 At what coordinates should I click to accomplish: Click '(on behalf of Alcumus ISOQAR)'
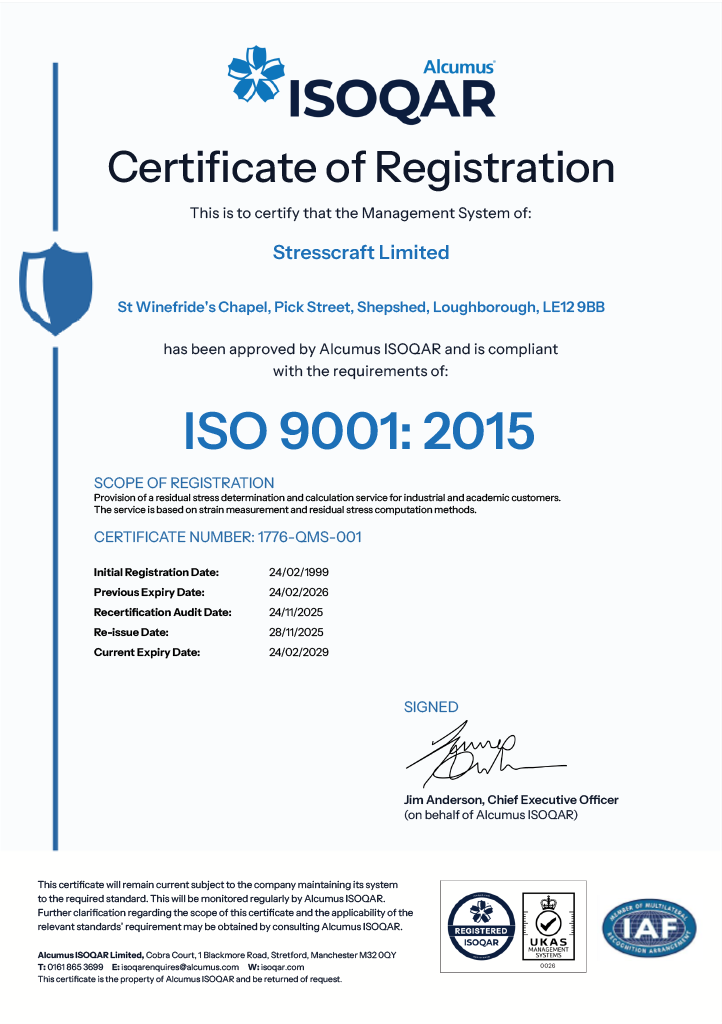pos(491,815)
